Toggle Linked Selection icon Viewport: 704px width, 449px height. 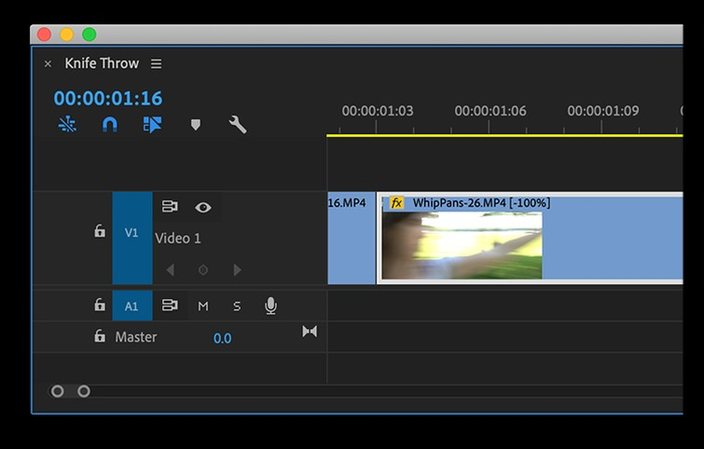coord(152,124)
